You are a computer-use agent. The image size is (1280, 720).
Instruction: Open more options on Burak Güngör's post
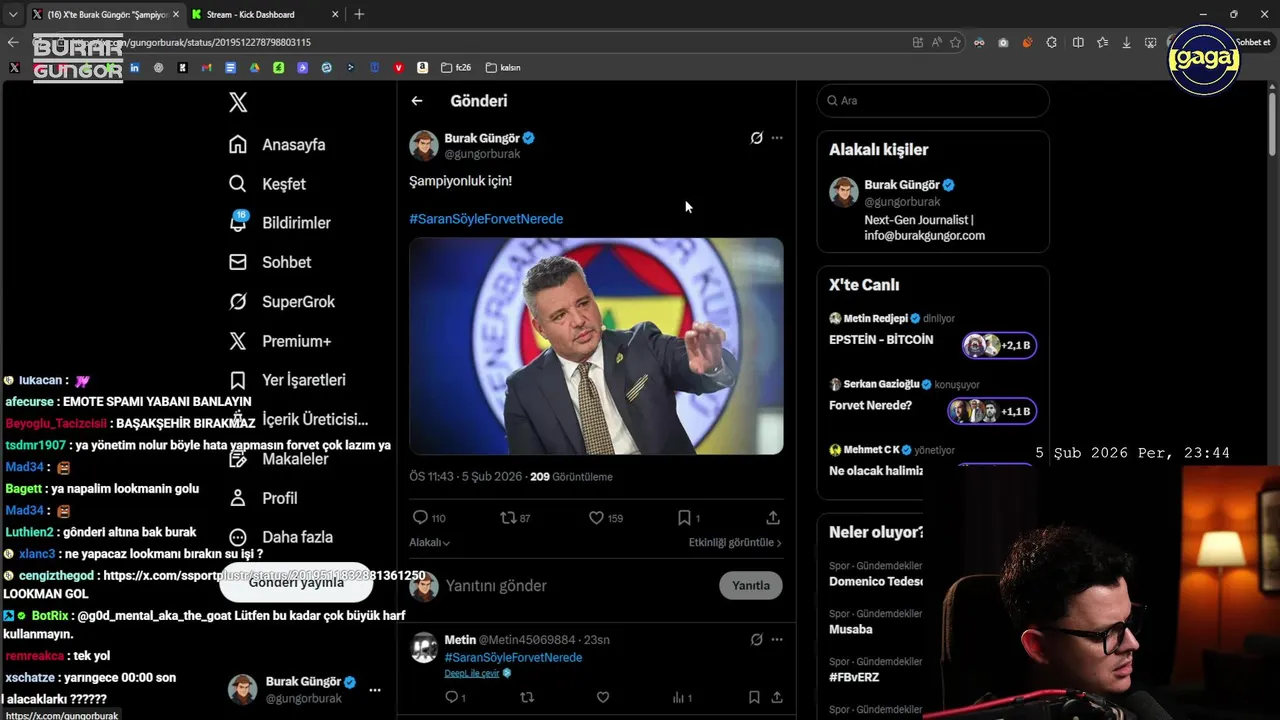pos(777,138)
